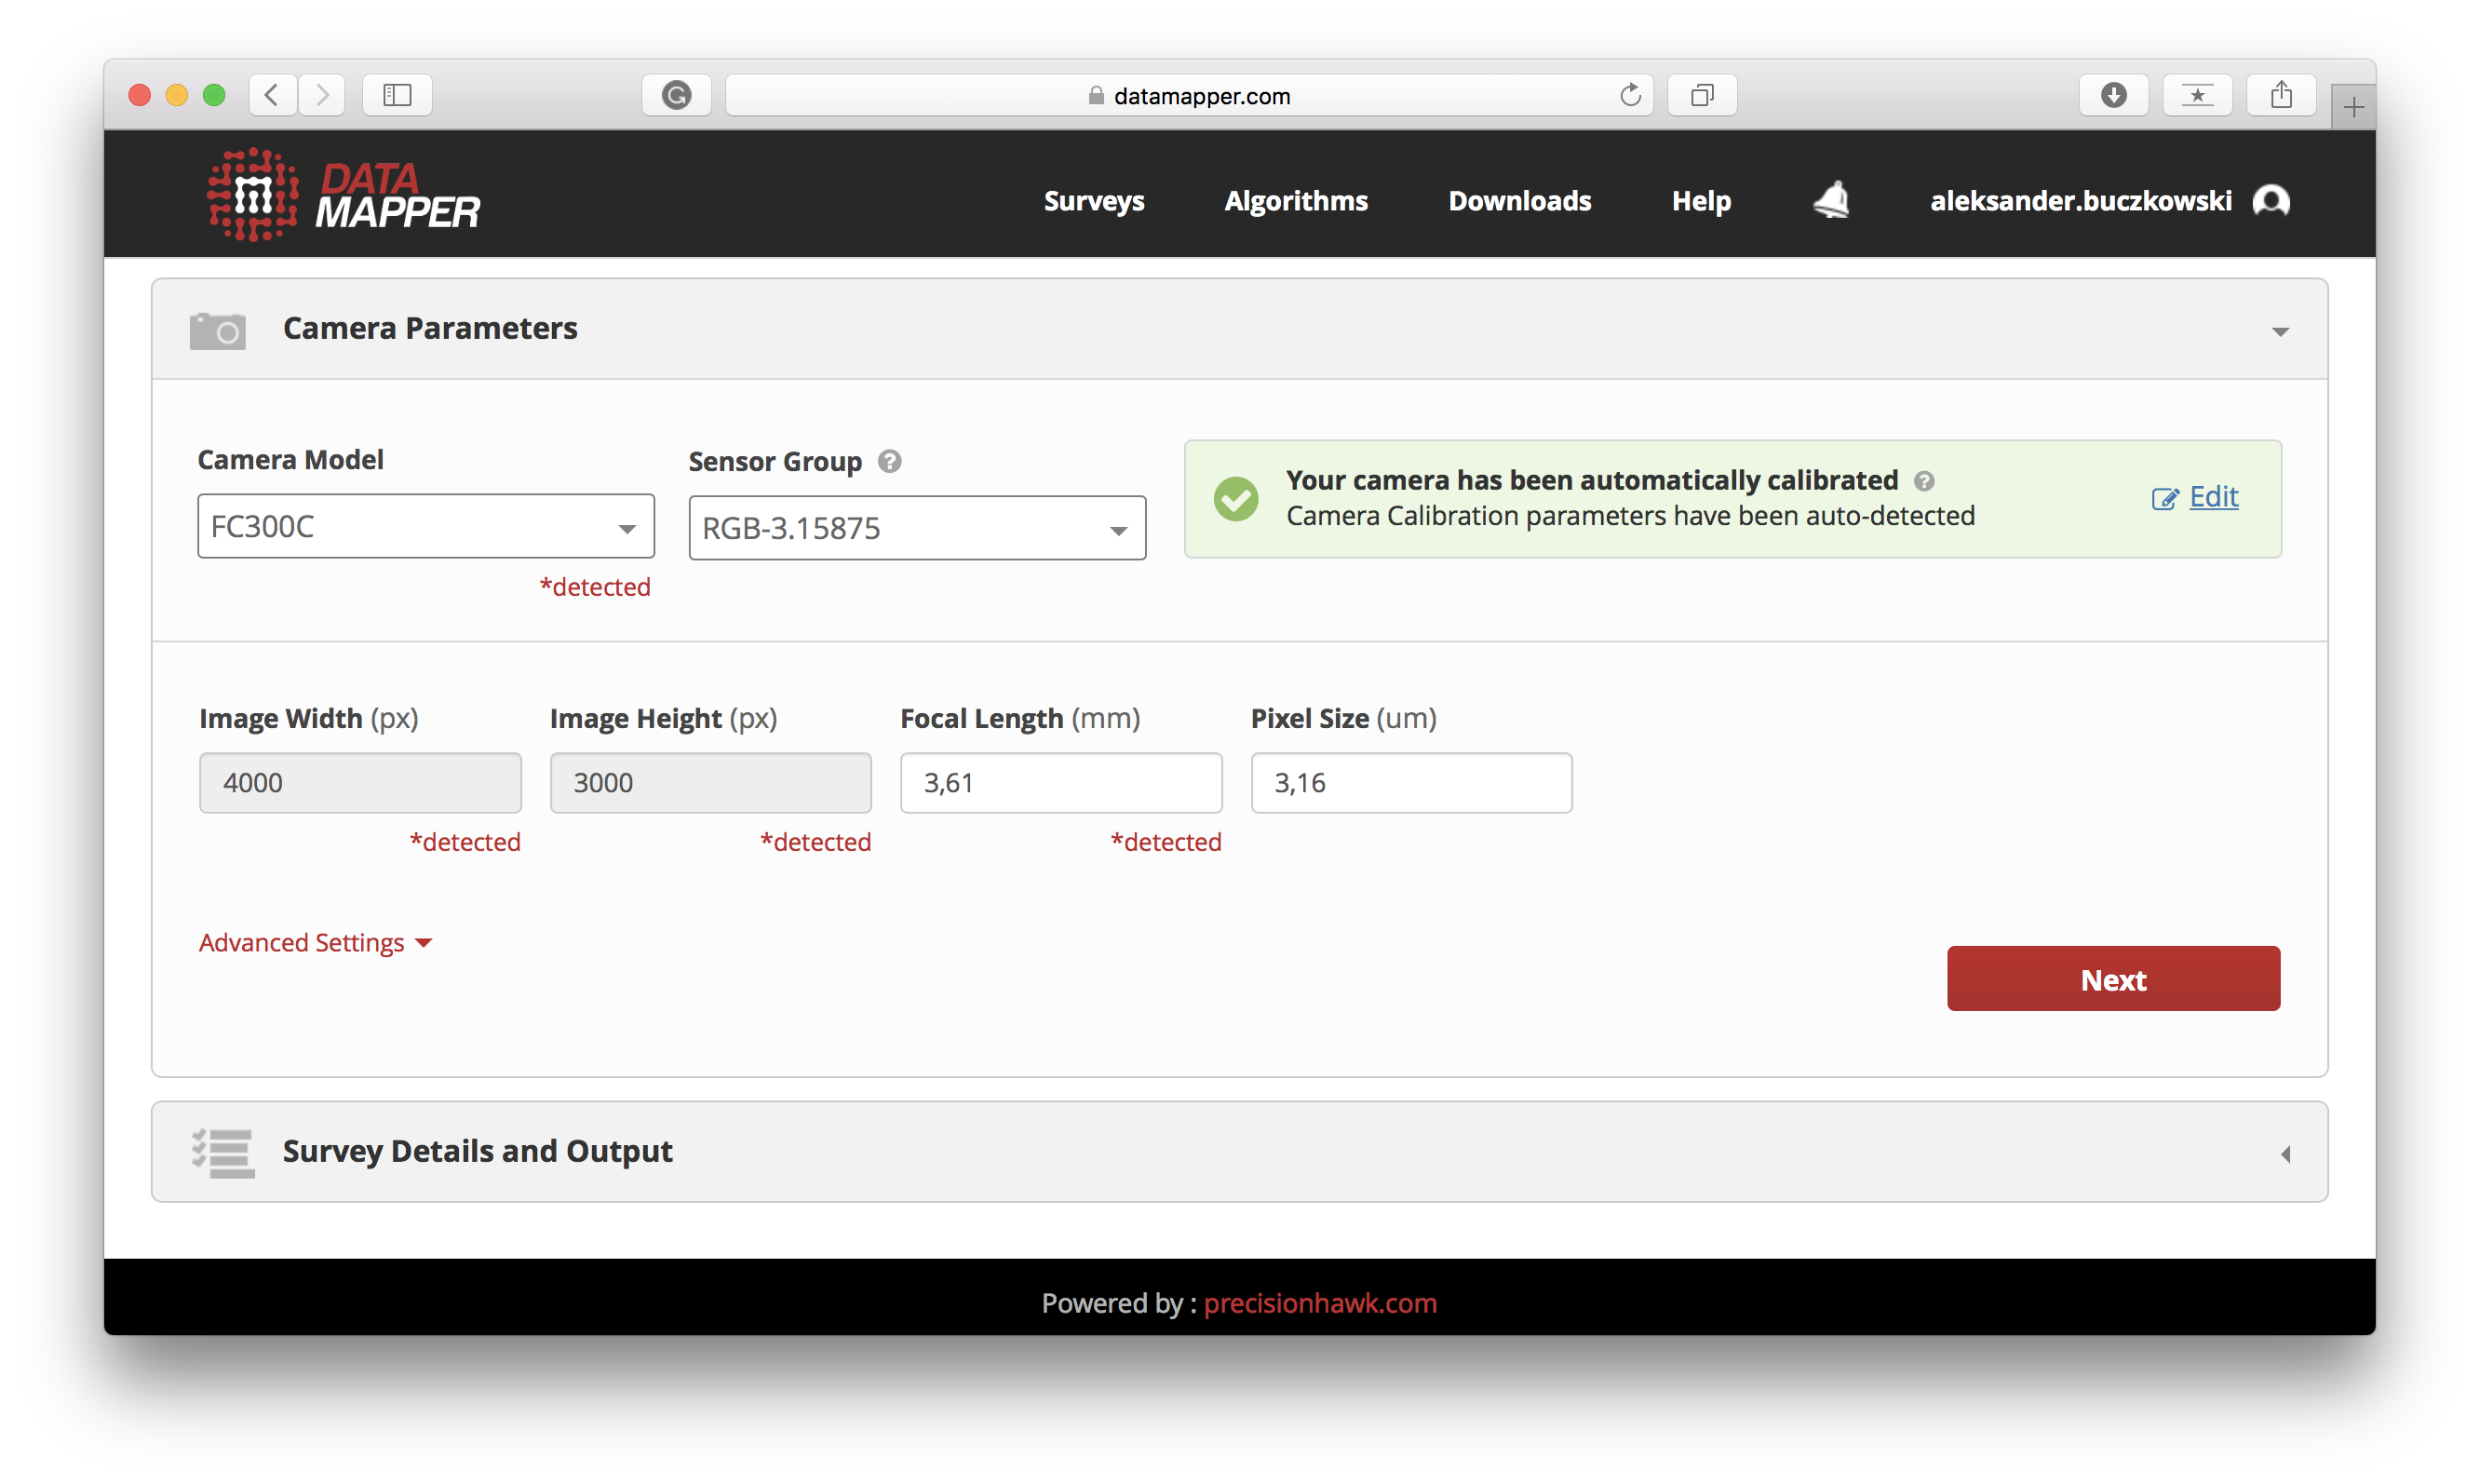Screen dimensions: 2480x1484
Task: Click the Sensor Group help question mark
Action: pyautogui.click(x=889, y=461)
